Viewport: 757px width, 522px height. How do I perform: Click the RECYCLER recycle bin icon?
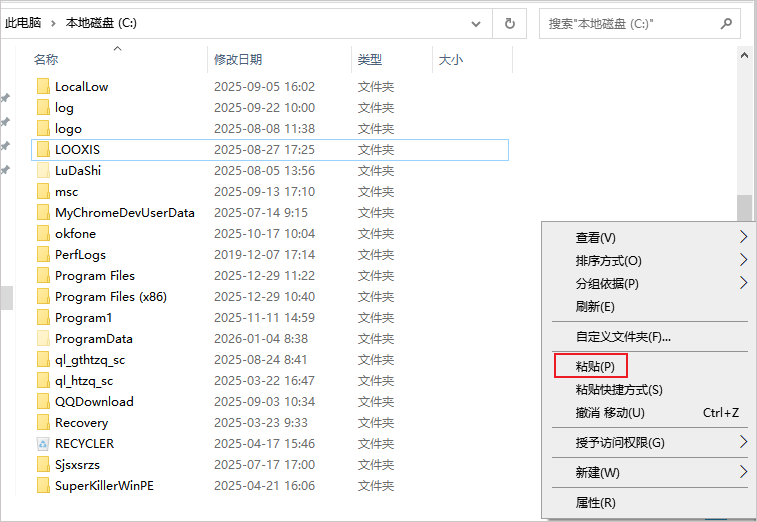tap(43, 443)
